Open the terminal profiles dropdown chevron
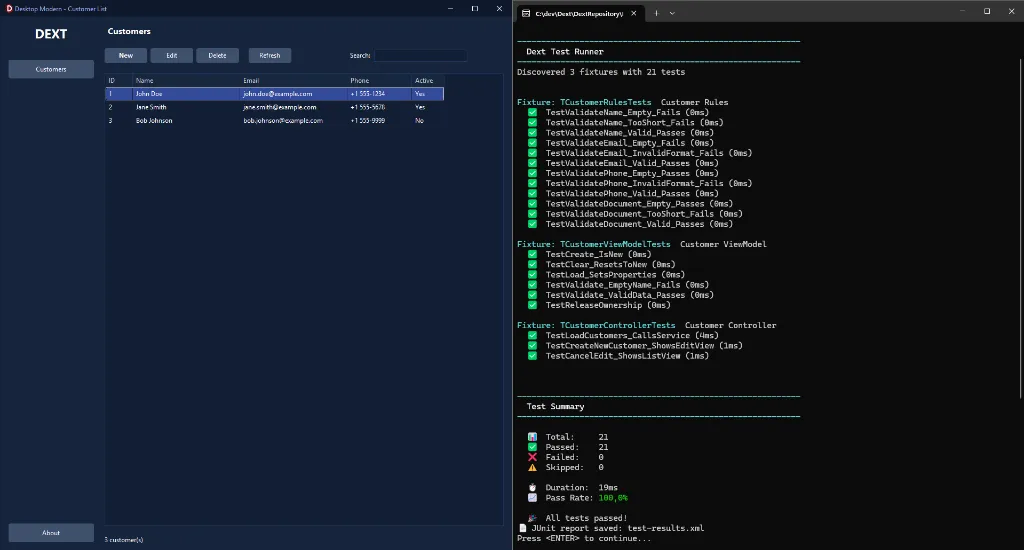 click(672, 13)
